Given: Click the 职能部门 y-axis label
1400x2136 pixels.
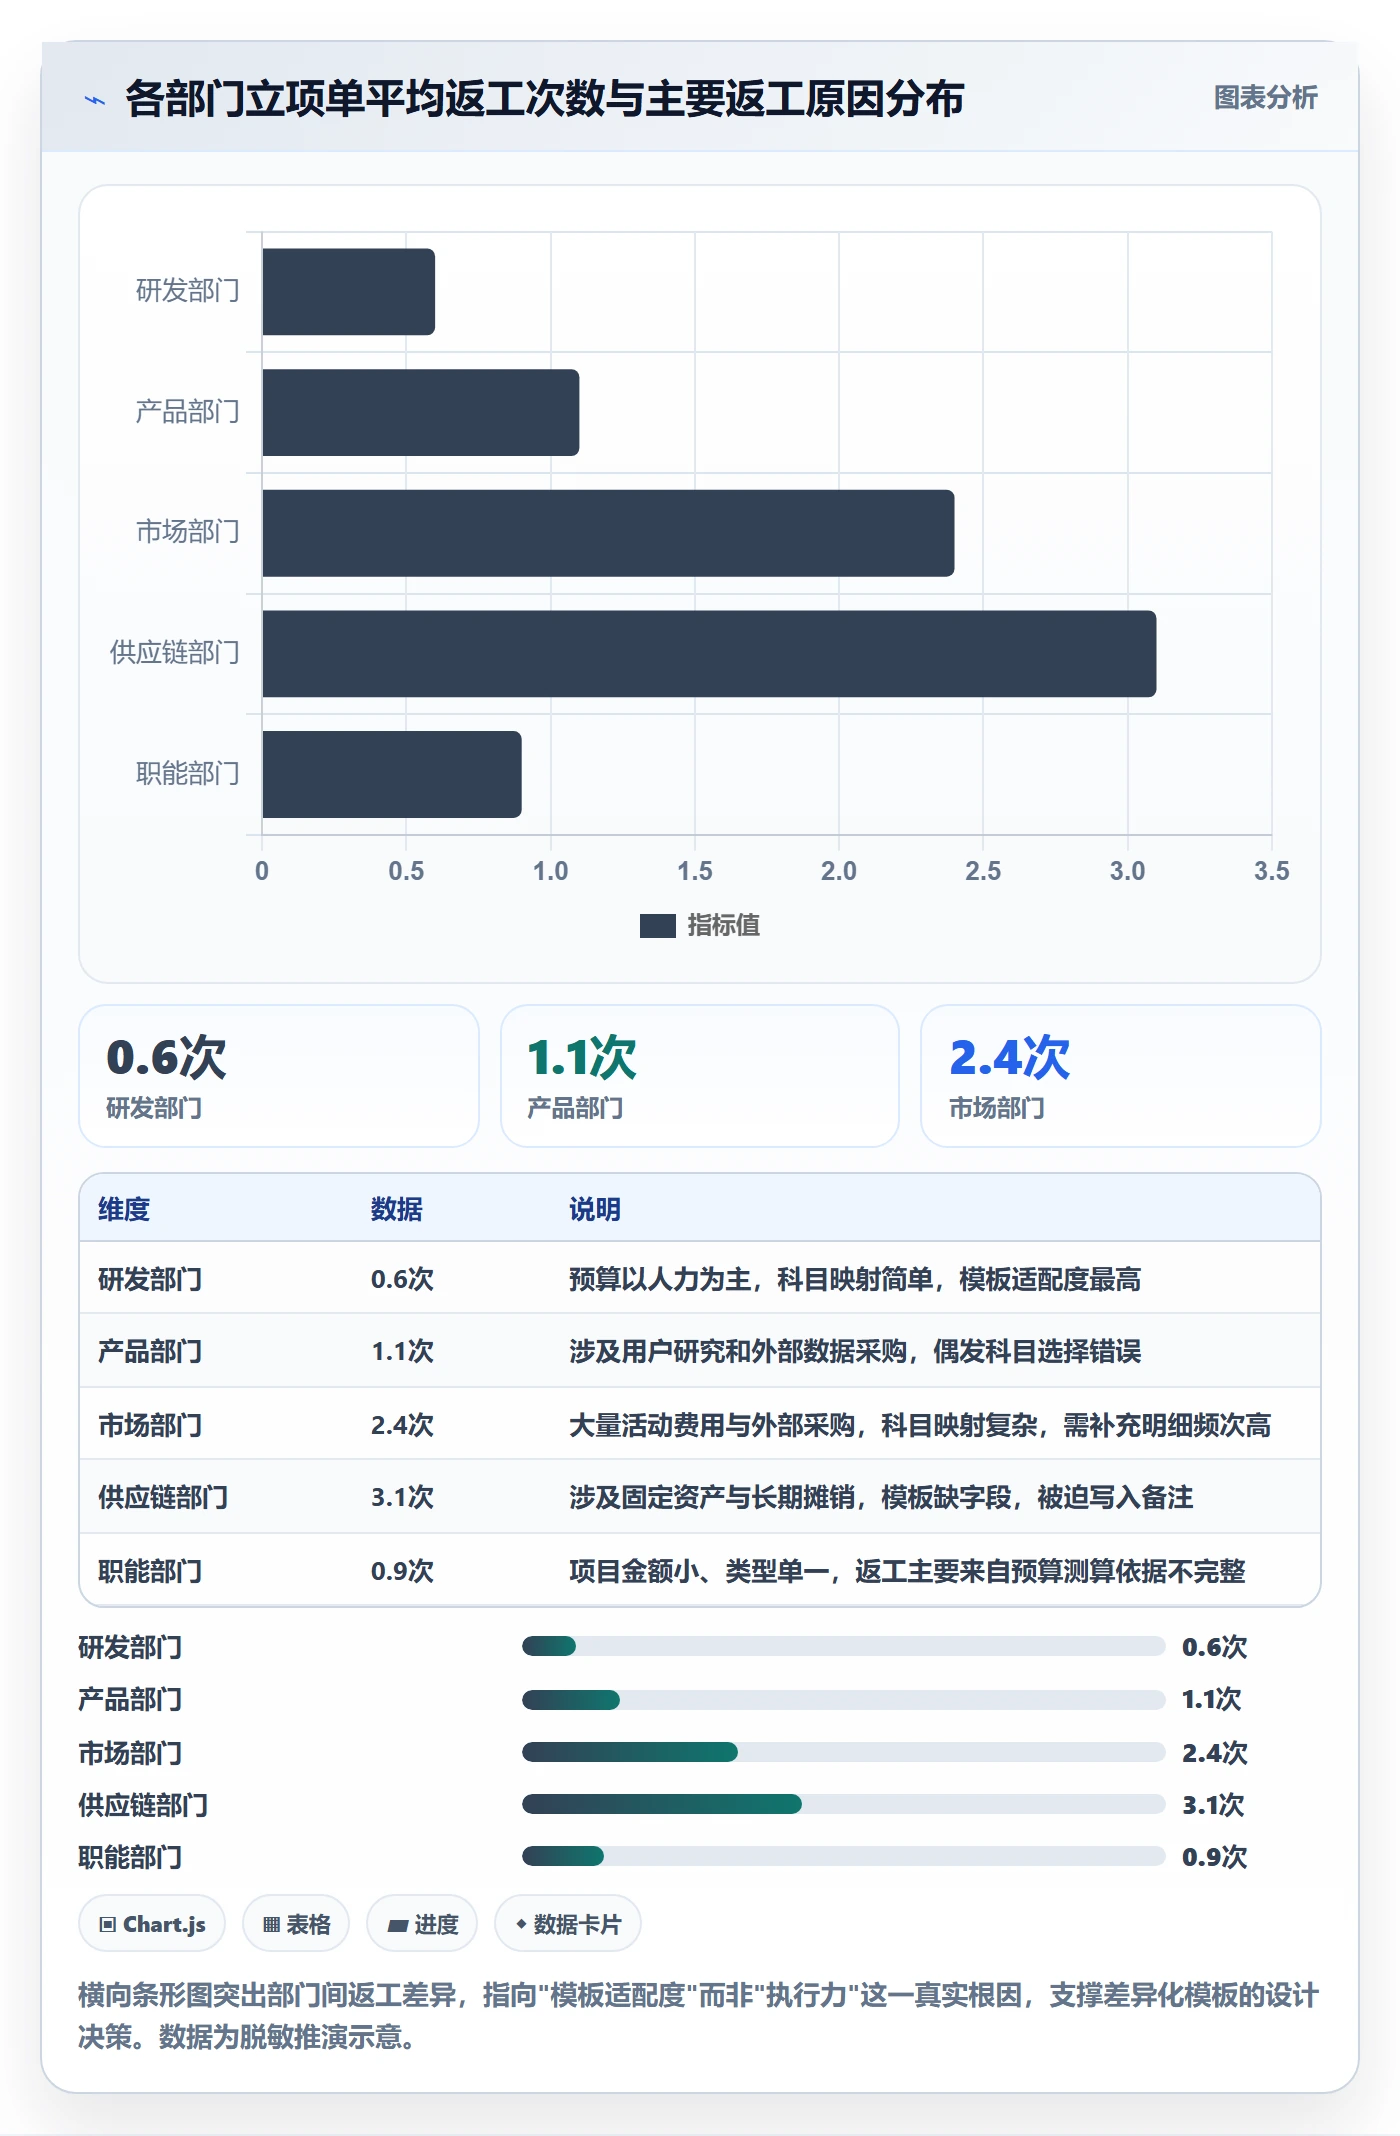Looking at the screenshot, I should (187, 774).
